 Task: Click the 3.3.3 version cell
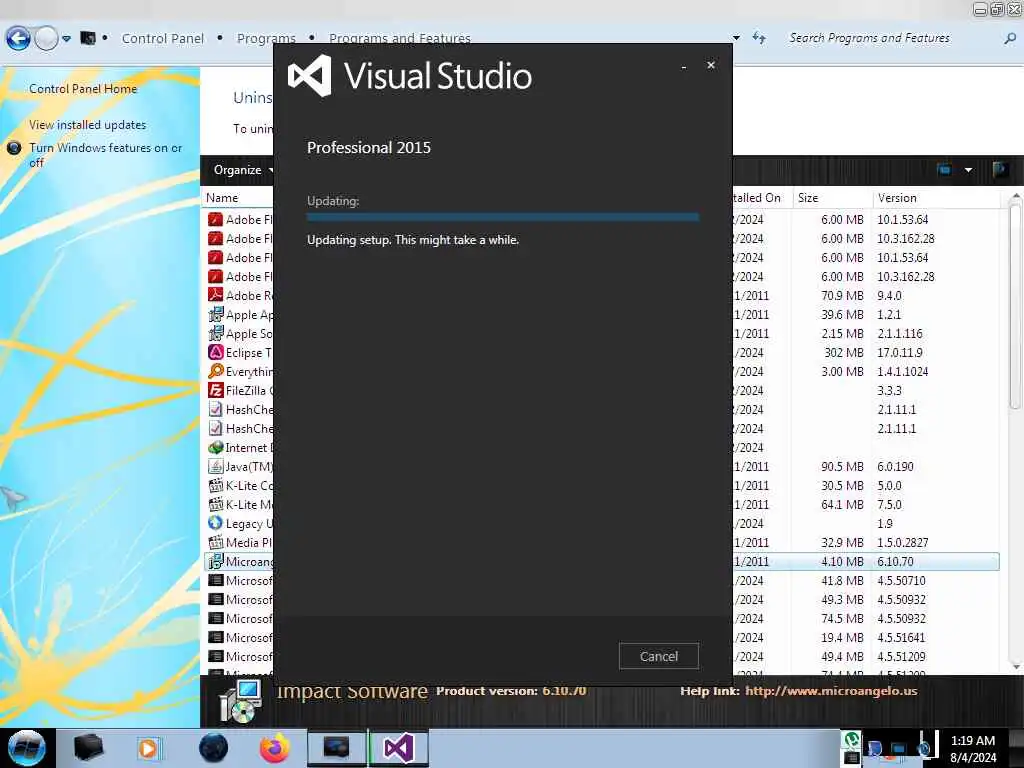click(889, 391)
